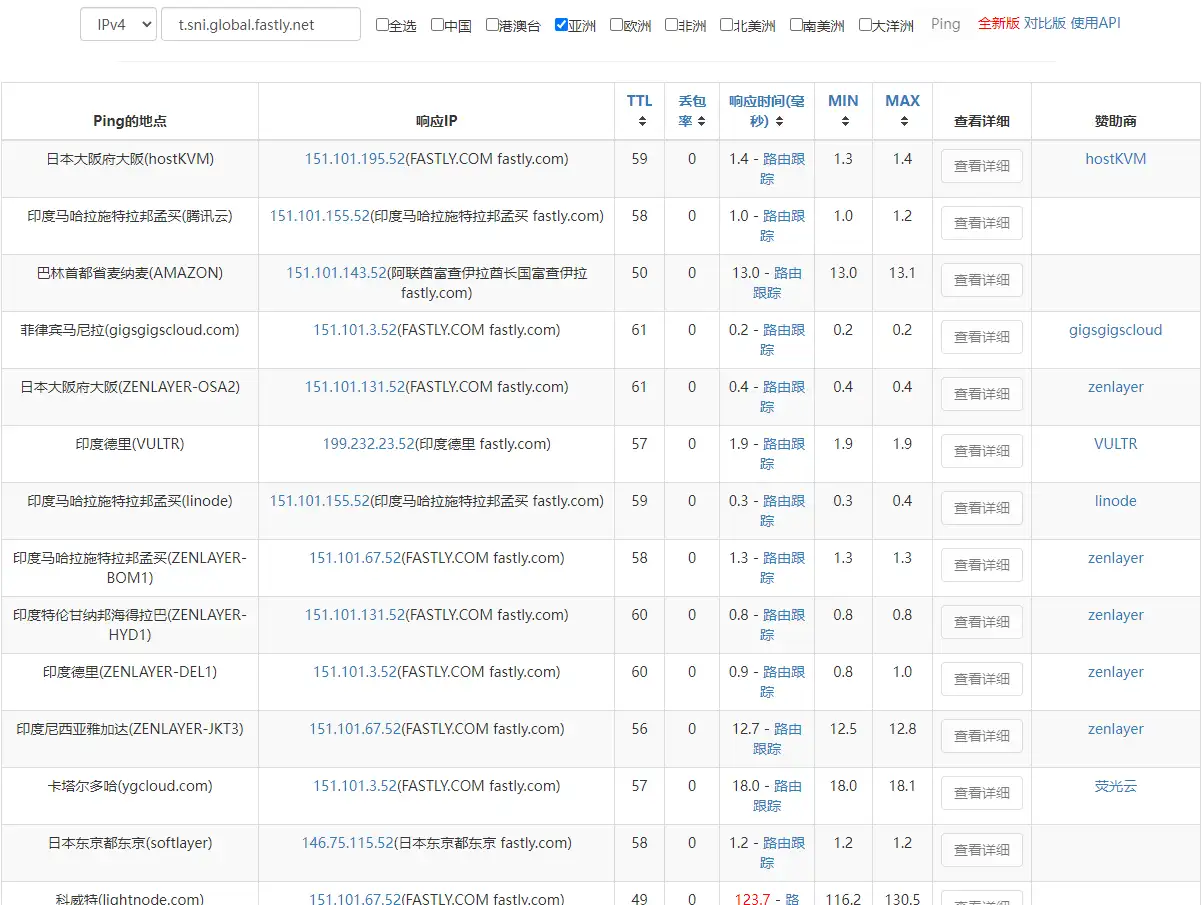Click 查看详细 for 巴林首都省麦纳麦(AMAZON)
Viewport: 1203px width, 905px height.
(981, 280)
